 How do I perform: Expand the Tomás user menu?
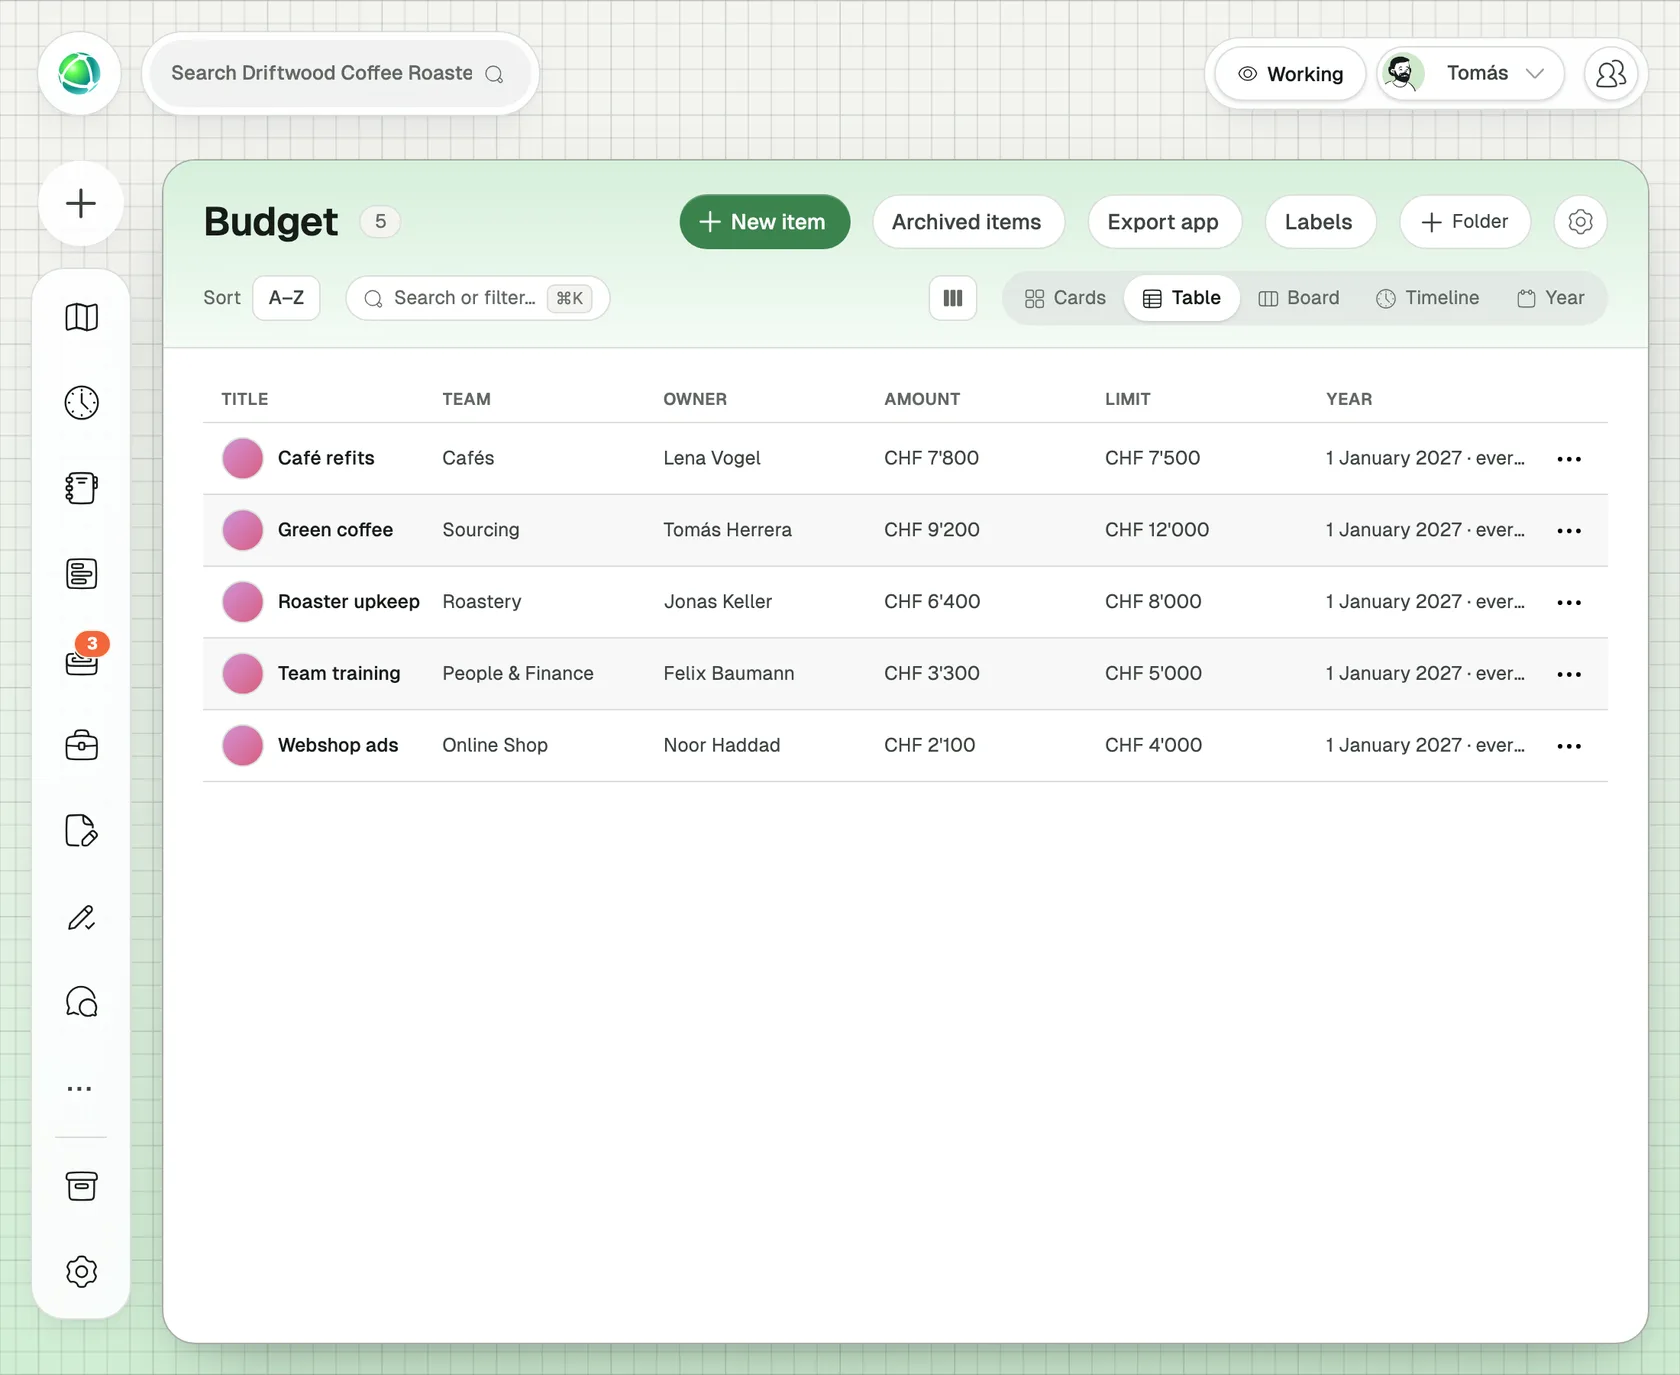1470,74
